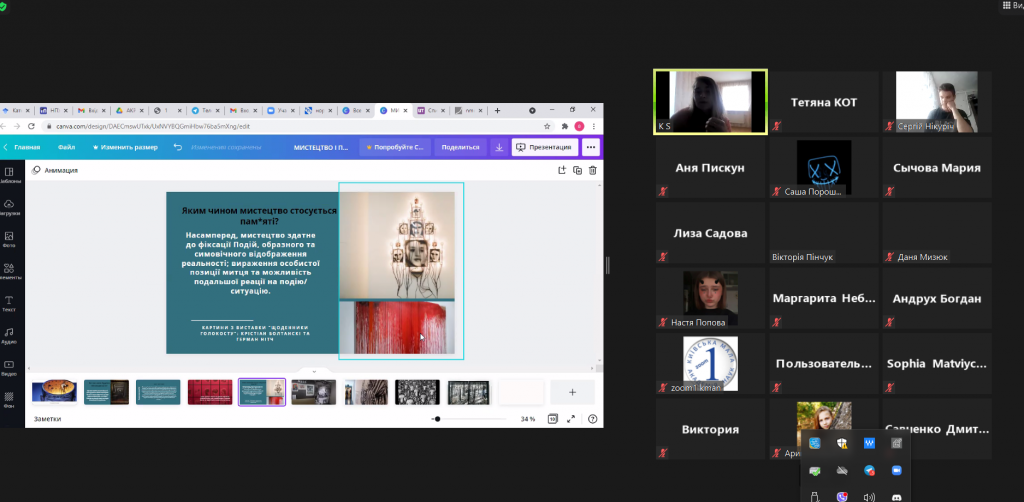The height and width of the screenshot is (502, 1024).
Task: Open the Uploads panel in Canva sidebar
Action: click(10, 208)
